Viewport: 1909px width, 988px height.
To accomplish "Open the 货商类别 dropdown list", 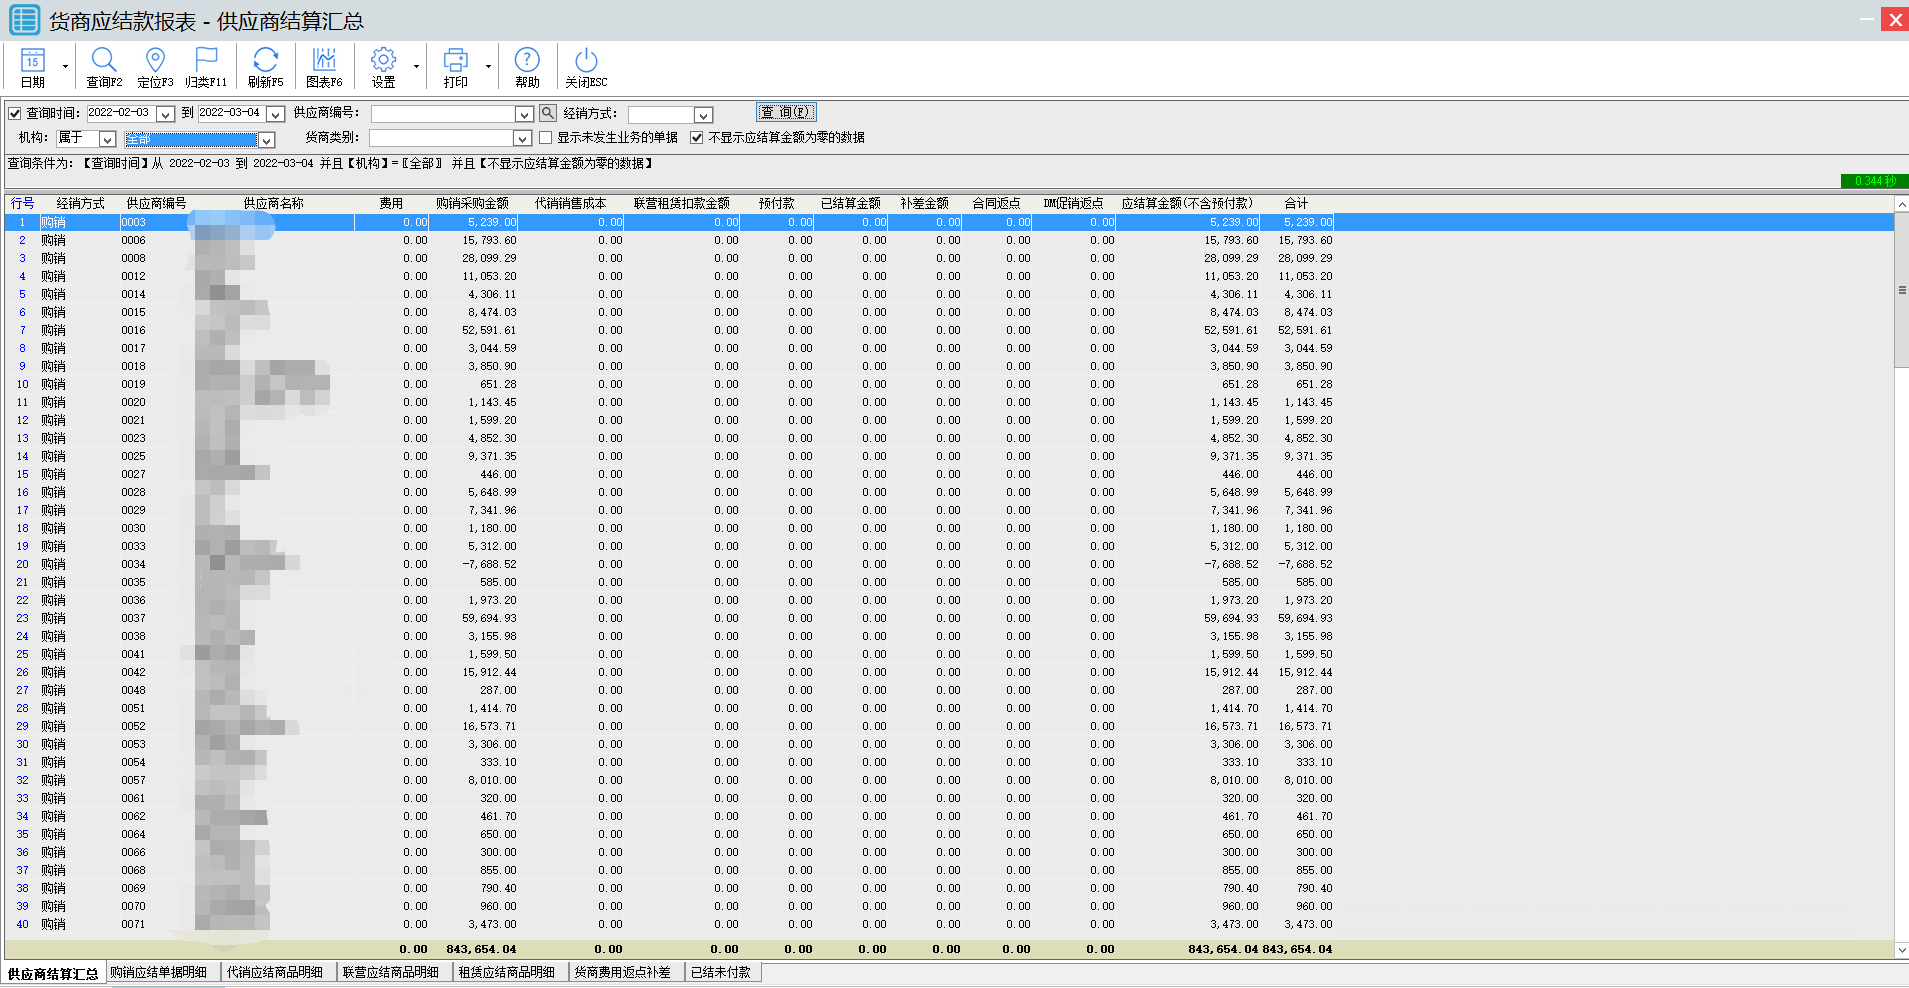I will pos(523,139).
